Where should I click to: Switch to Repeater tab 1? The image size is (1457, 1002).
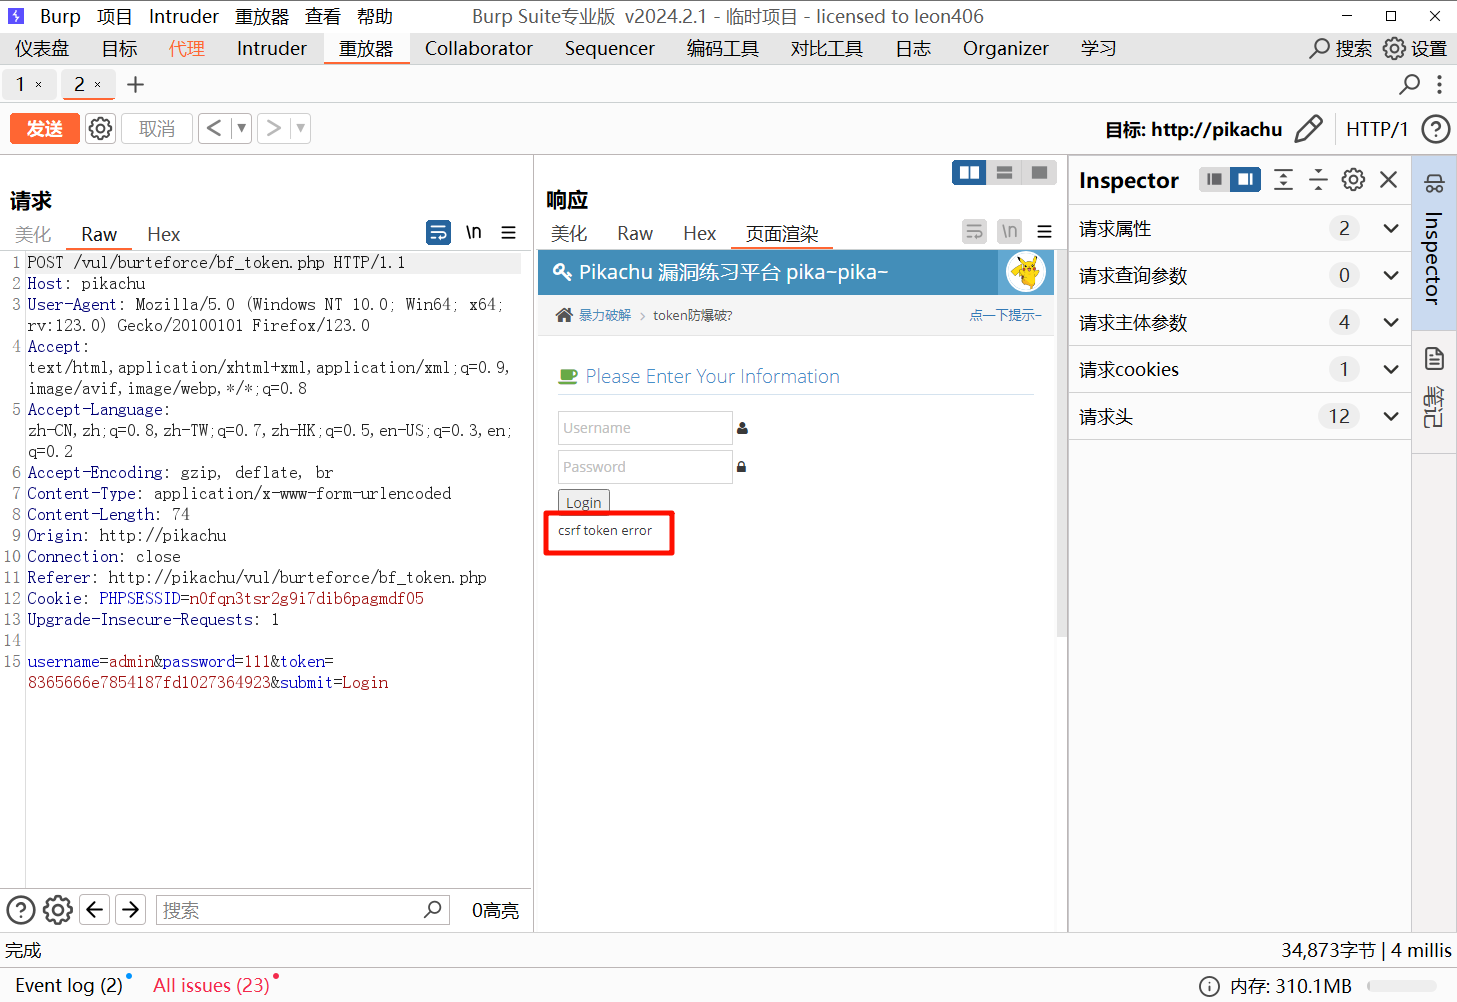(20, 85)
